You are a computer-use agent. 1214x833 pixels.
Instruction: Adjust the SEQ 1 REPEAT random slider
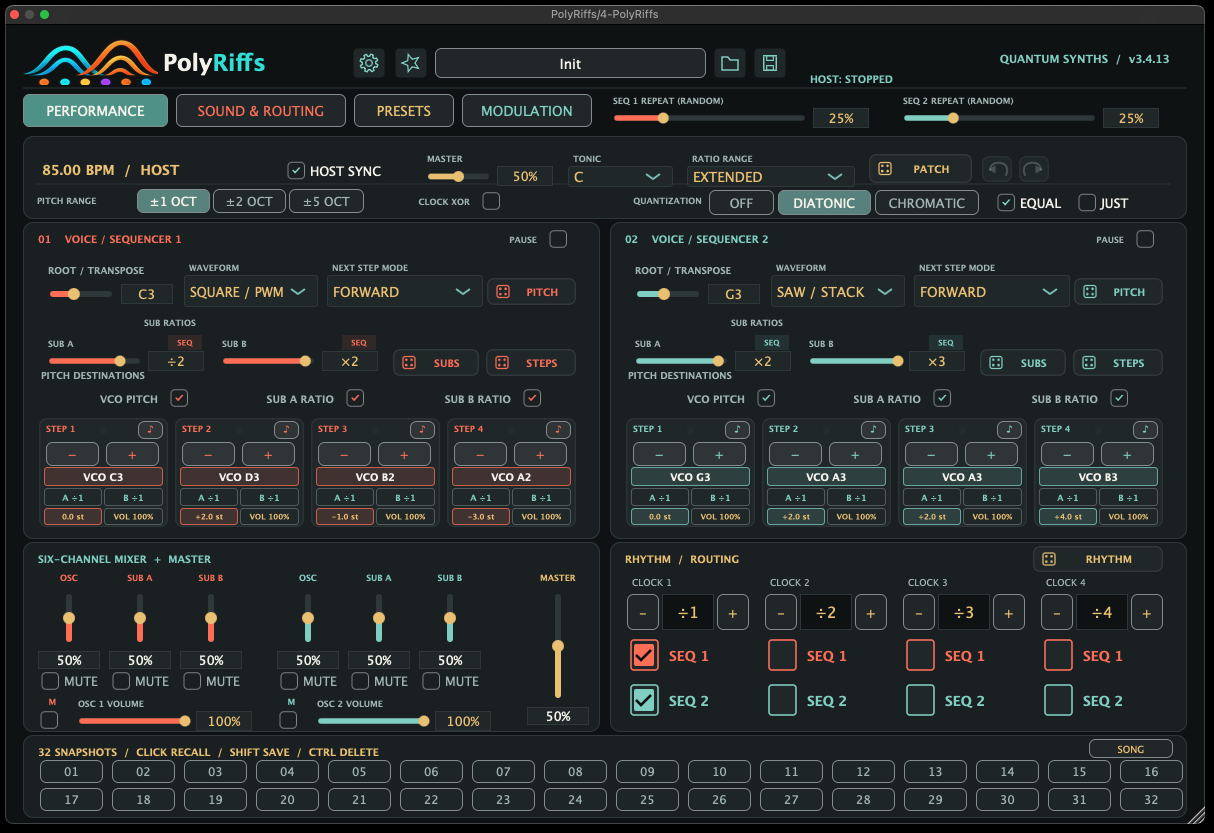click(709, 118)
